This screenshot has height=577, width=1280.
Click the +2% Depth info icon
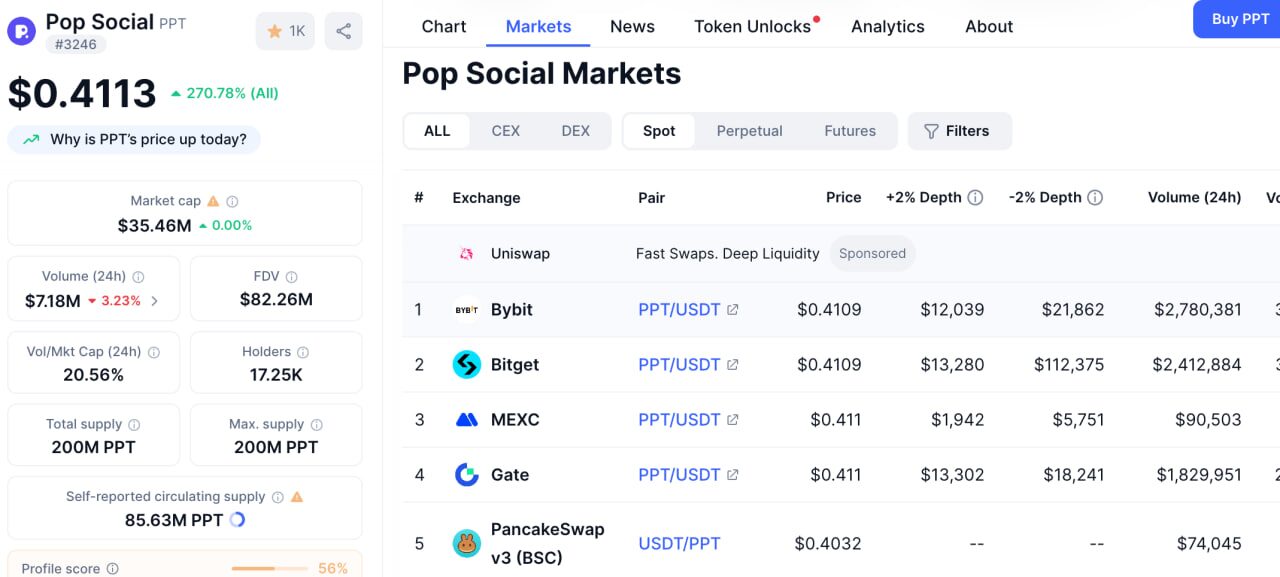coord(975,198)
